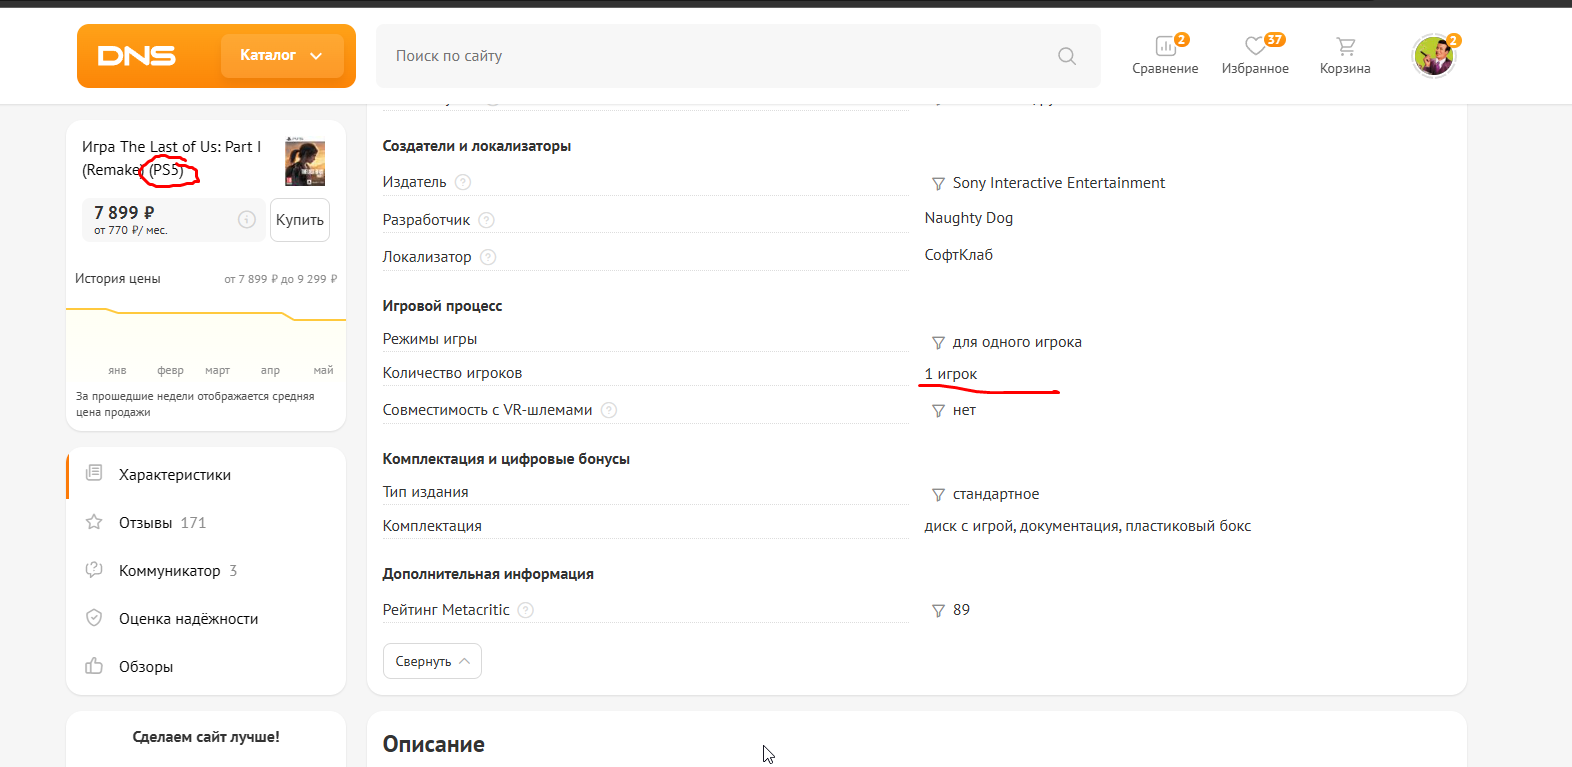Click the Характеристики list icon

(94, 473)
